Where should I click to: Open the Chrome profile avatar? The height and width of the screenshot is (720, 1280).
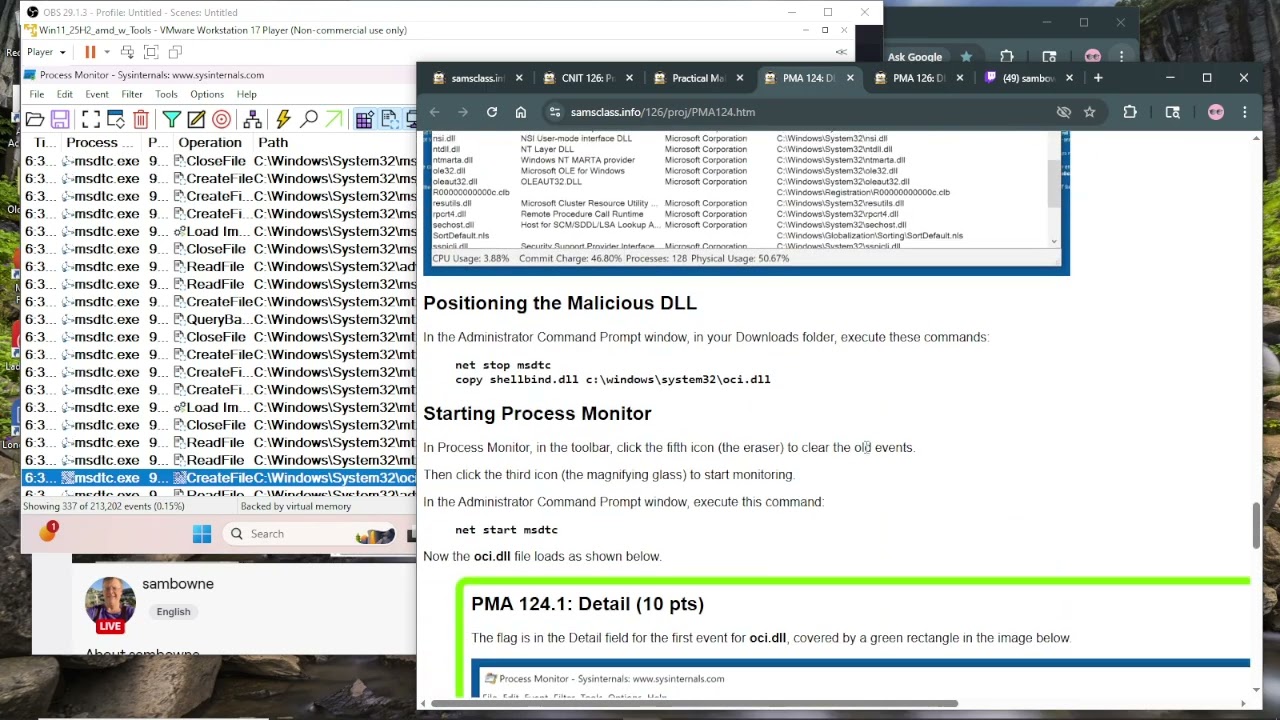[1216, 112]
